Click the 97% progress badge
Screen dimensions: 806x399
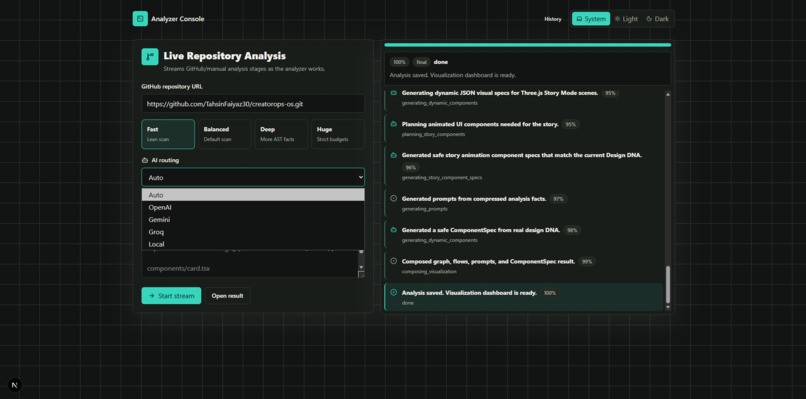558,198
